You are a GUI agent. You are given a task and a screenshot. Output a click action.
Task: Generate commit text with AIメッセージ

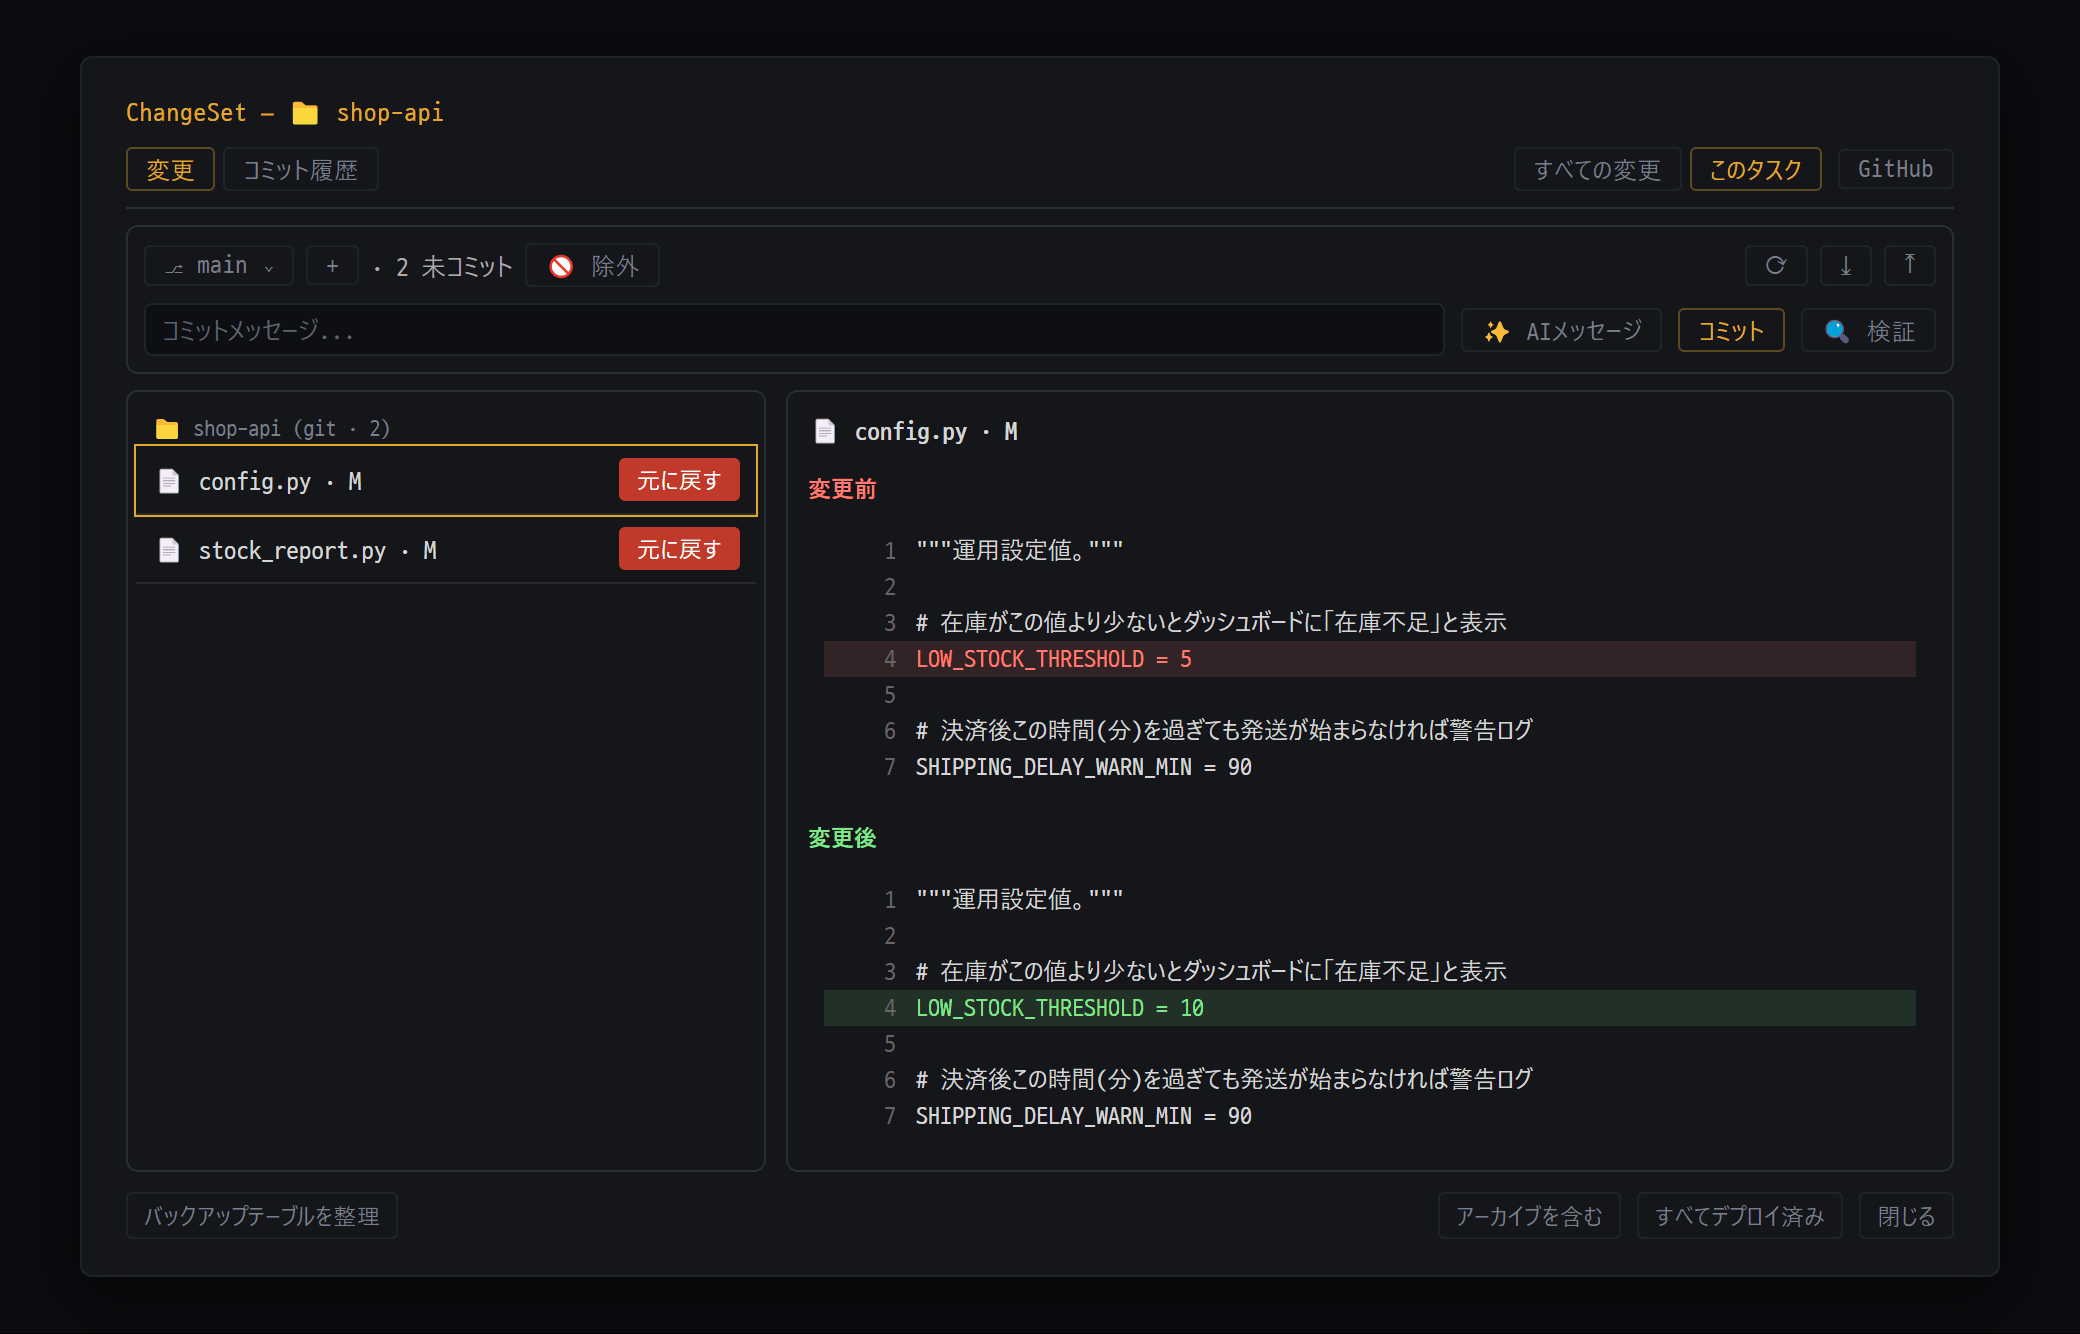(1561, 330)
